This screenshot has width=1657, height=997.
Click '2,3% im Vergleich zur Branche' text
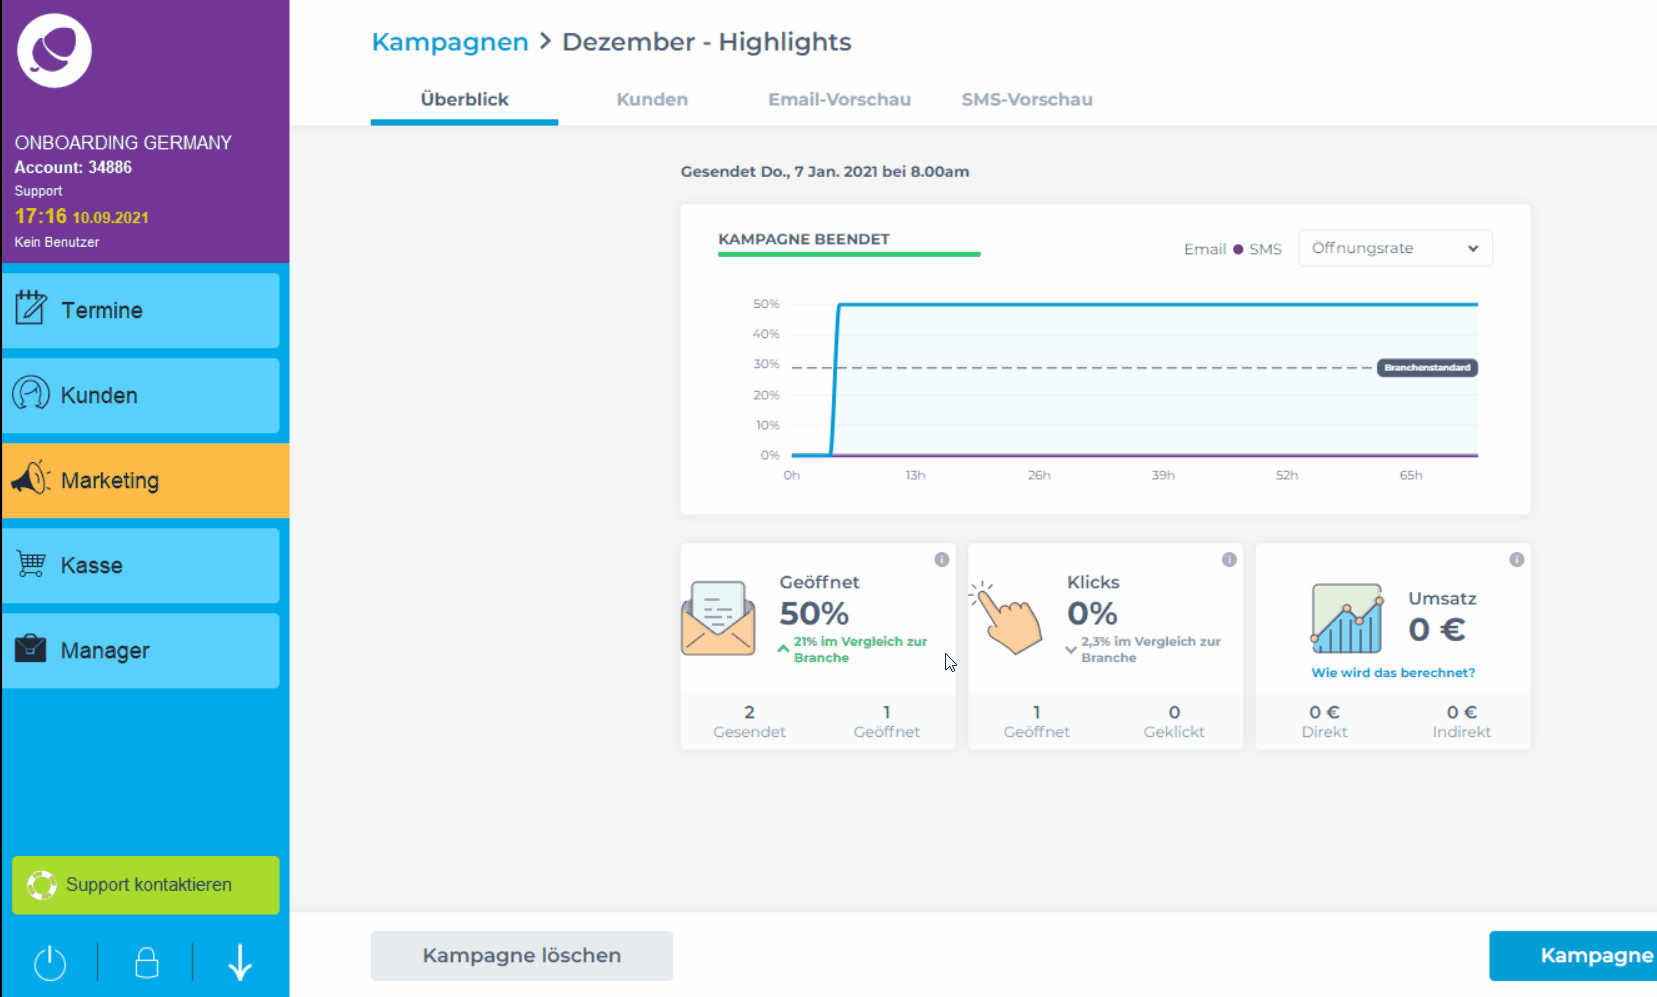(1151, 649)
